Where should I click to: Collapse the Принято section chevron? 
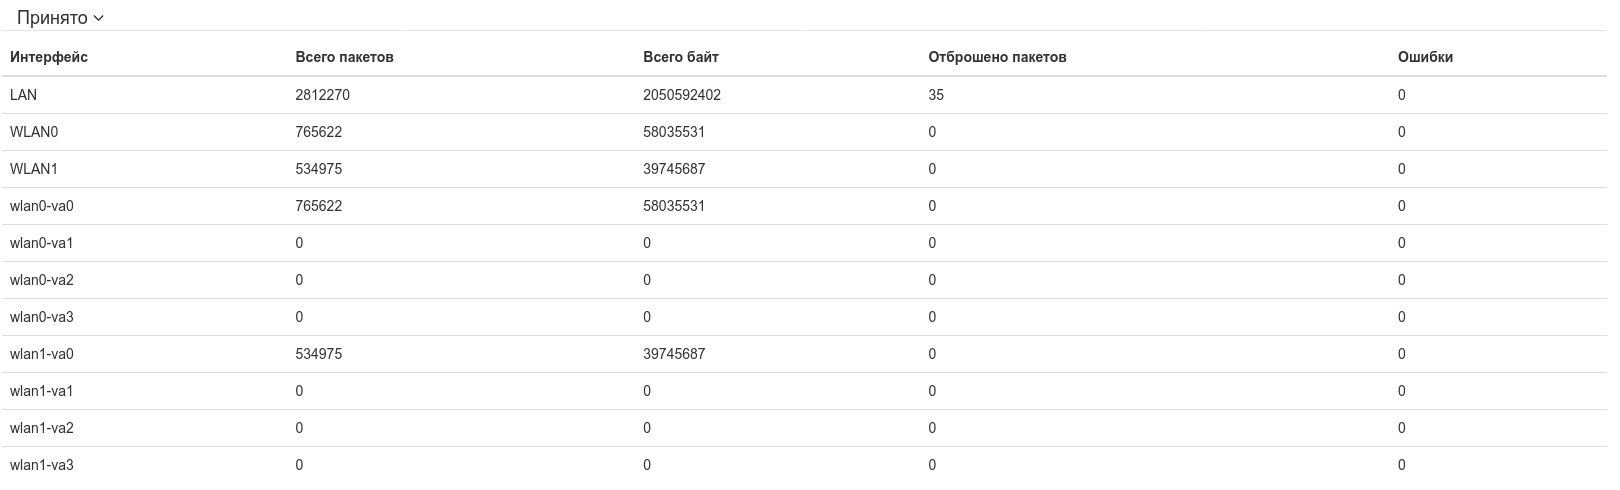tap(98, 18)
